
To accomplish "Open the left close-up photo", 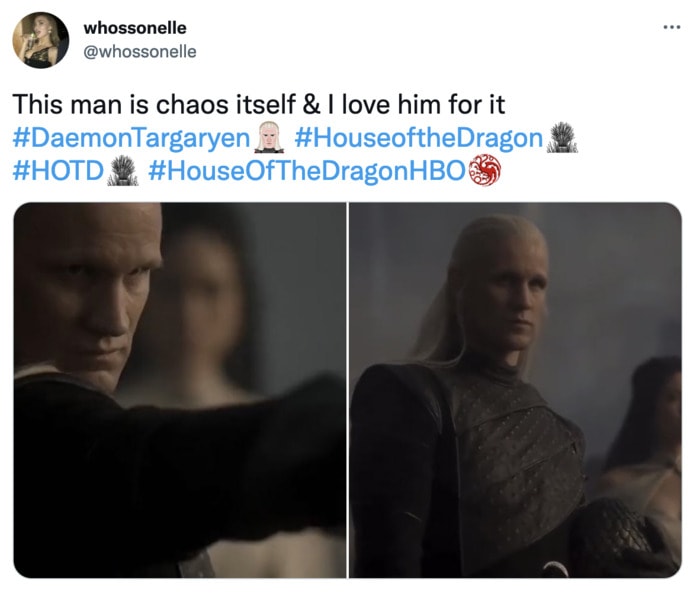I will coord(180,390).
